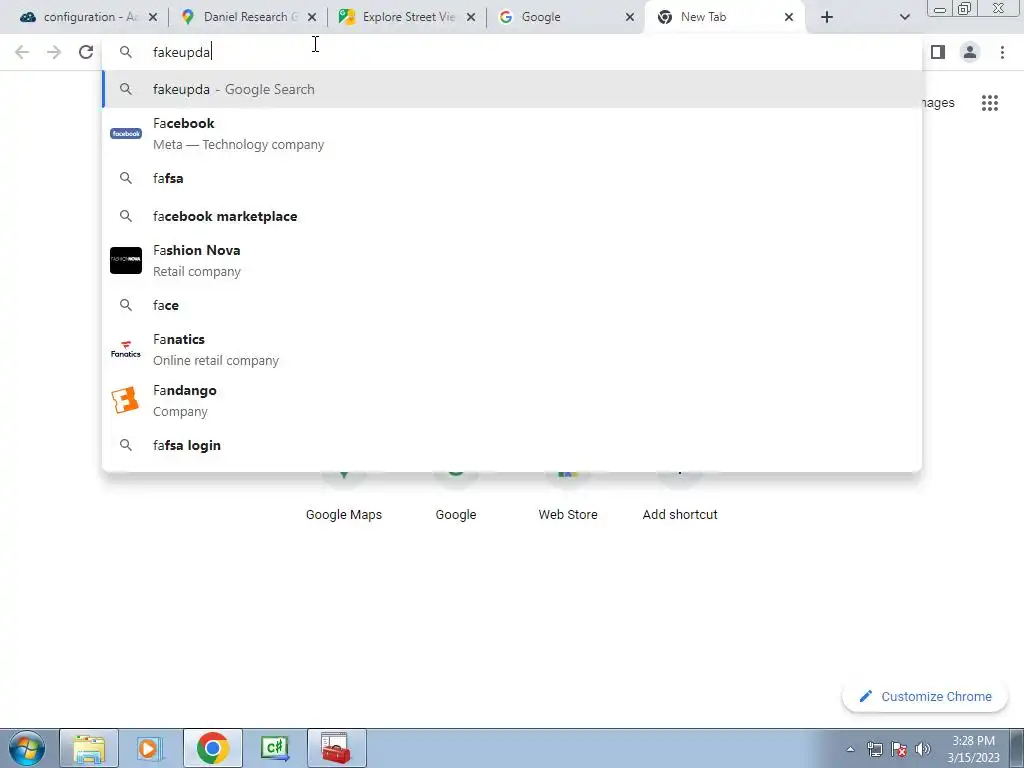The width and height of the screenshot is (1024, 768).
Task: Close the Explore Street View tab
Action: (x=471, y=17)
